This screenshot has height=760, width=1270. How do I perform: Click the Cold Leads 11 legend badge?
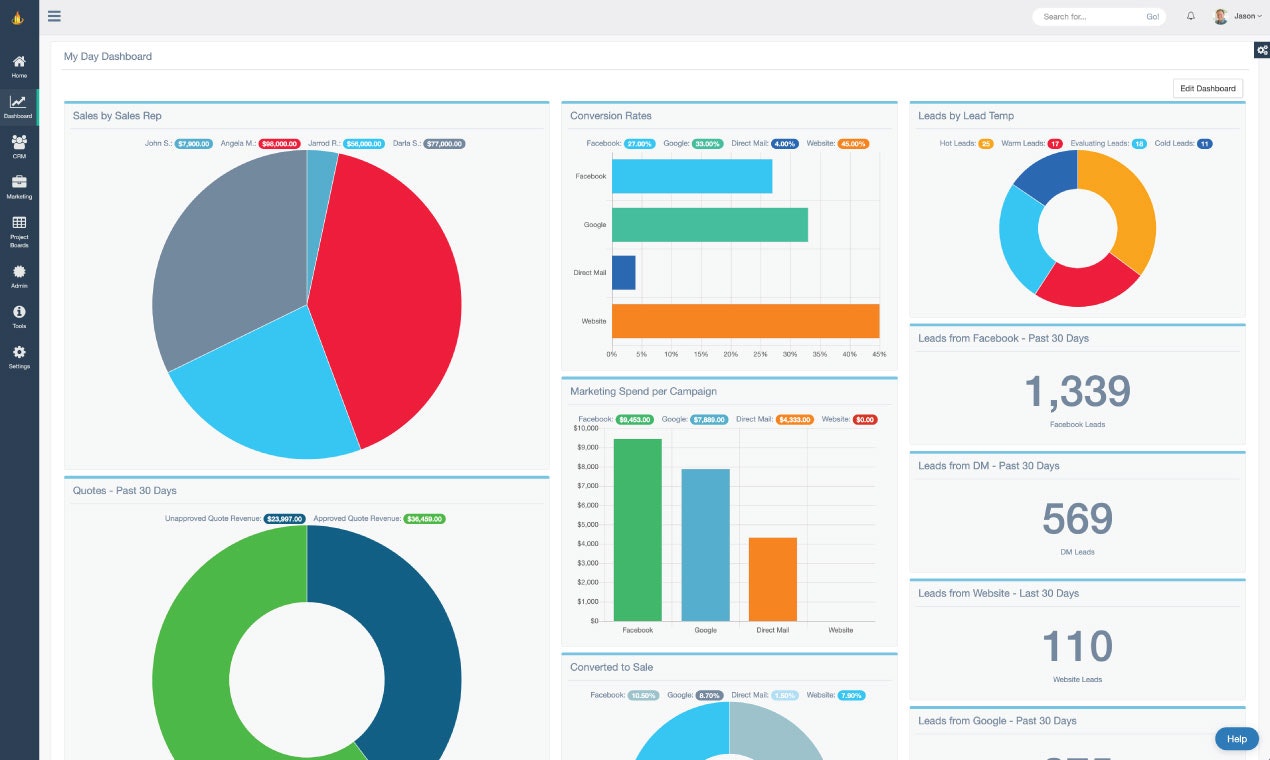tap(1204, 144)
